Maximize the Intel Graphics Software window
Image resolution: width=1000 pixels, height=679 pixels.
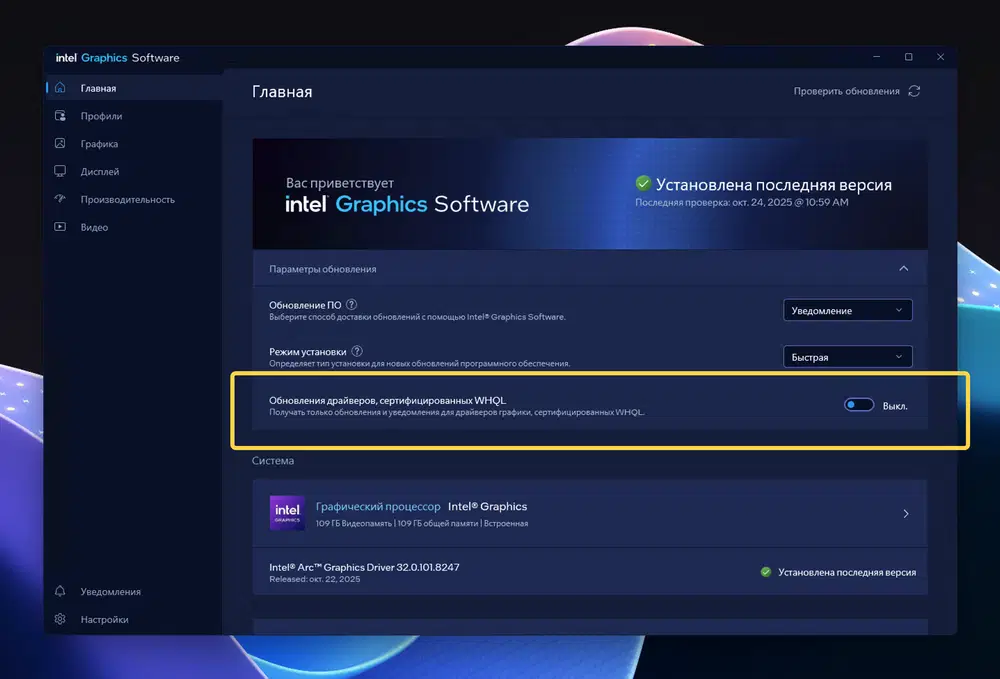(908, 57)
